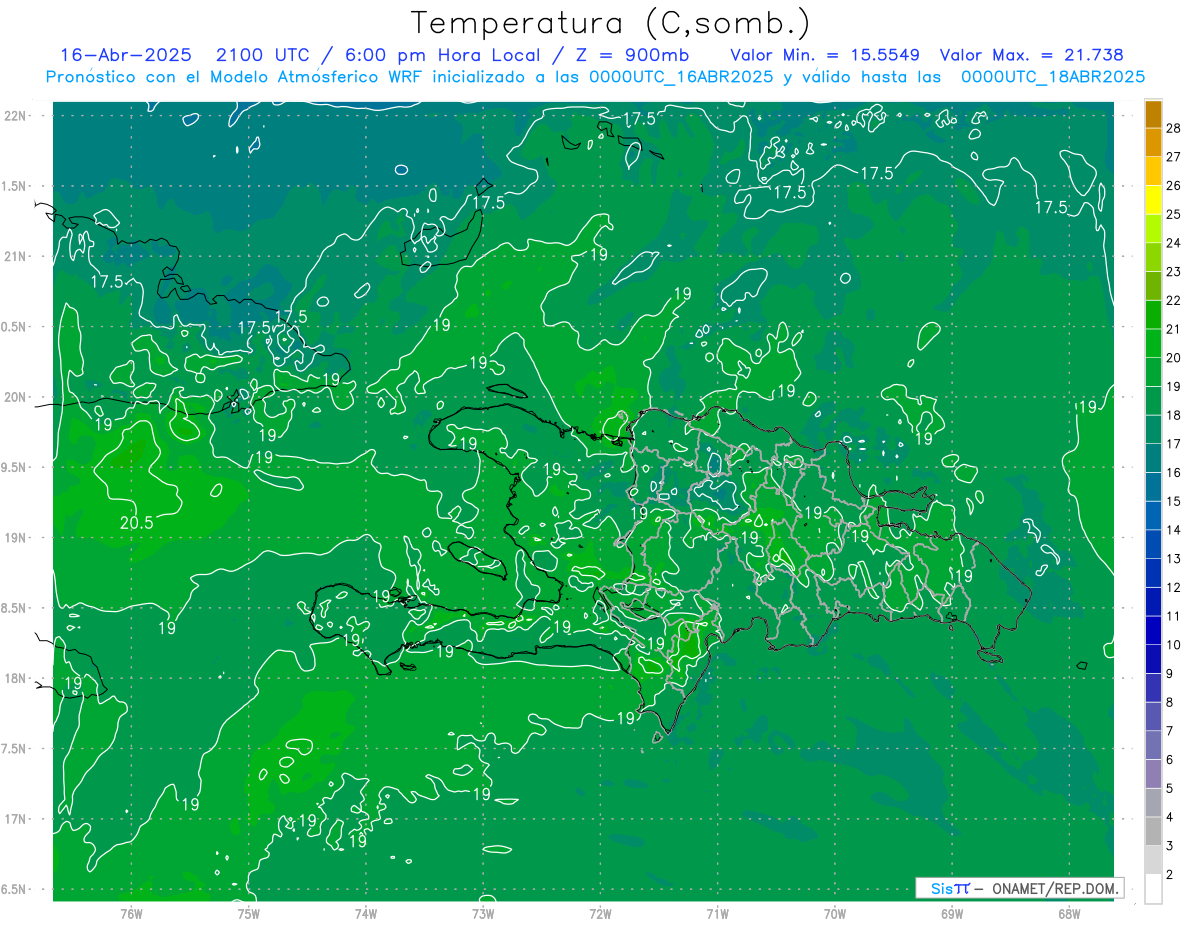The height and width of the screenshot is (927, 1200).
Task: Click the '20N' latitude axis label
Action: click(13, 397)
